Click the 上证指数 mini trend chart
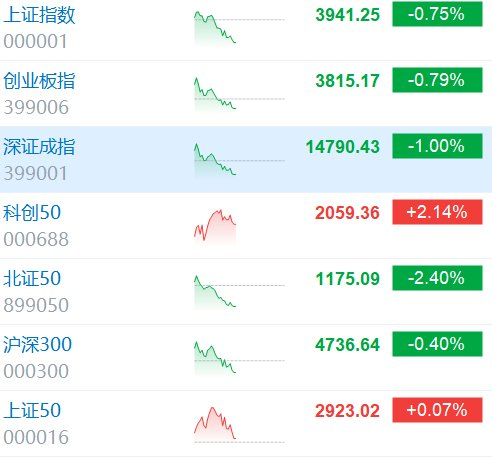 [x=239, y=28]
